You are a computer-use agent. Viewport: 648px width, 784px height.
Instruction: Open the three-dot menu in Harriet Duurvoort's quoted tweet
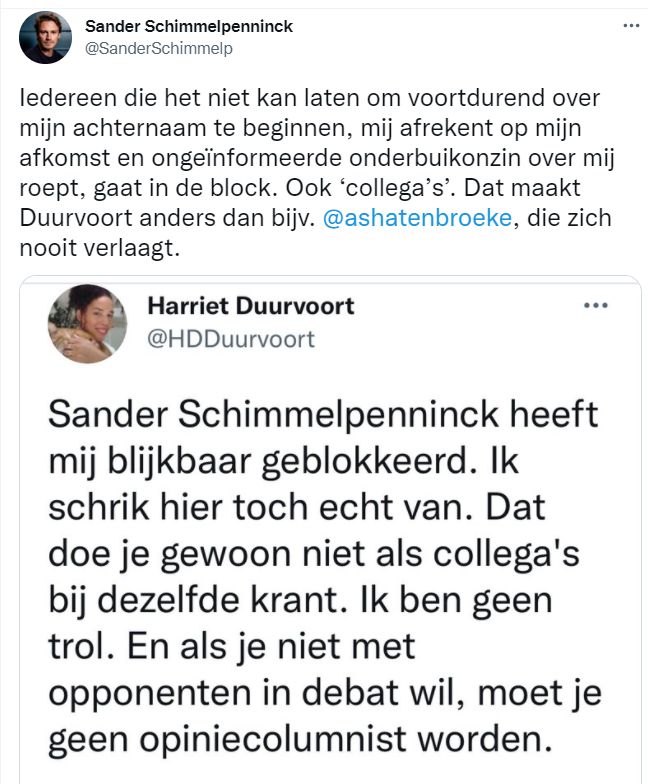[x=596, y=305]
